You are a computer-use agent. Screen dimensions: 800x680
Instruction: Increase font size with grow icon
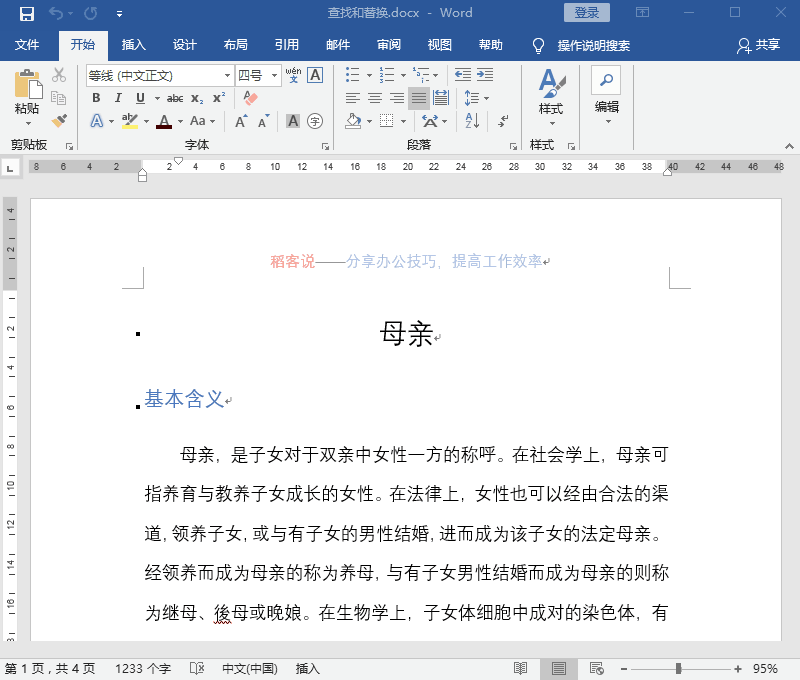pos(241,121)
